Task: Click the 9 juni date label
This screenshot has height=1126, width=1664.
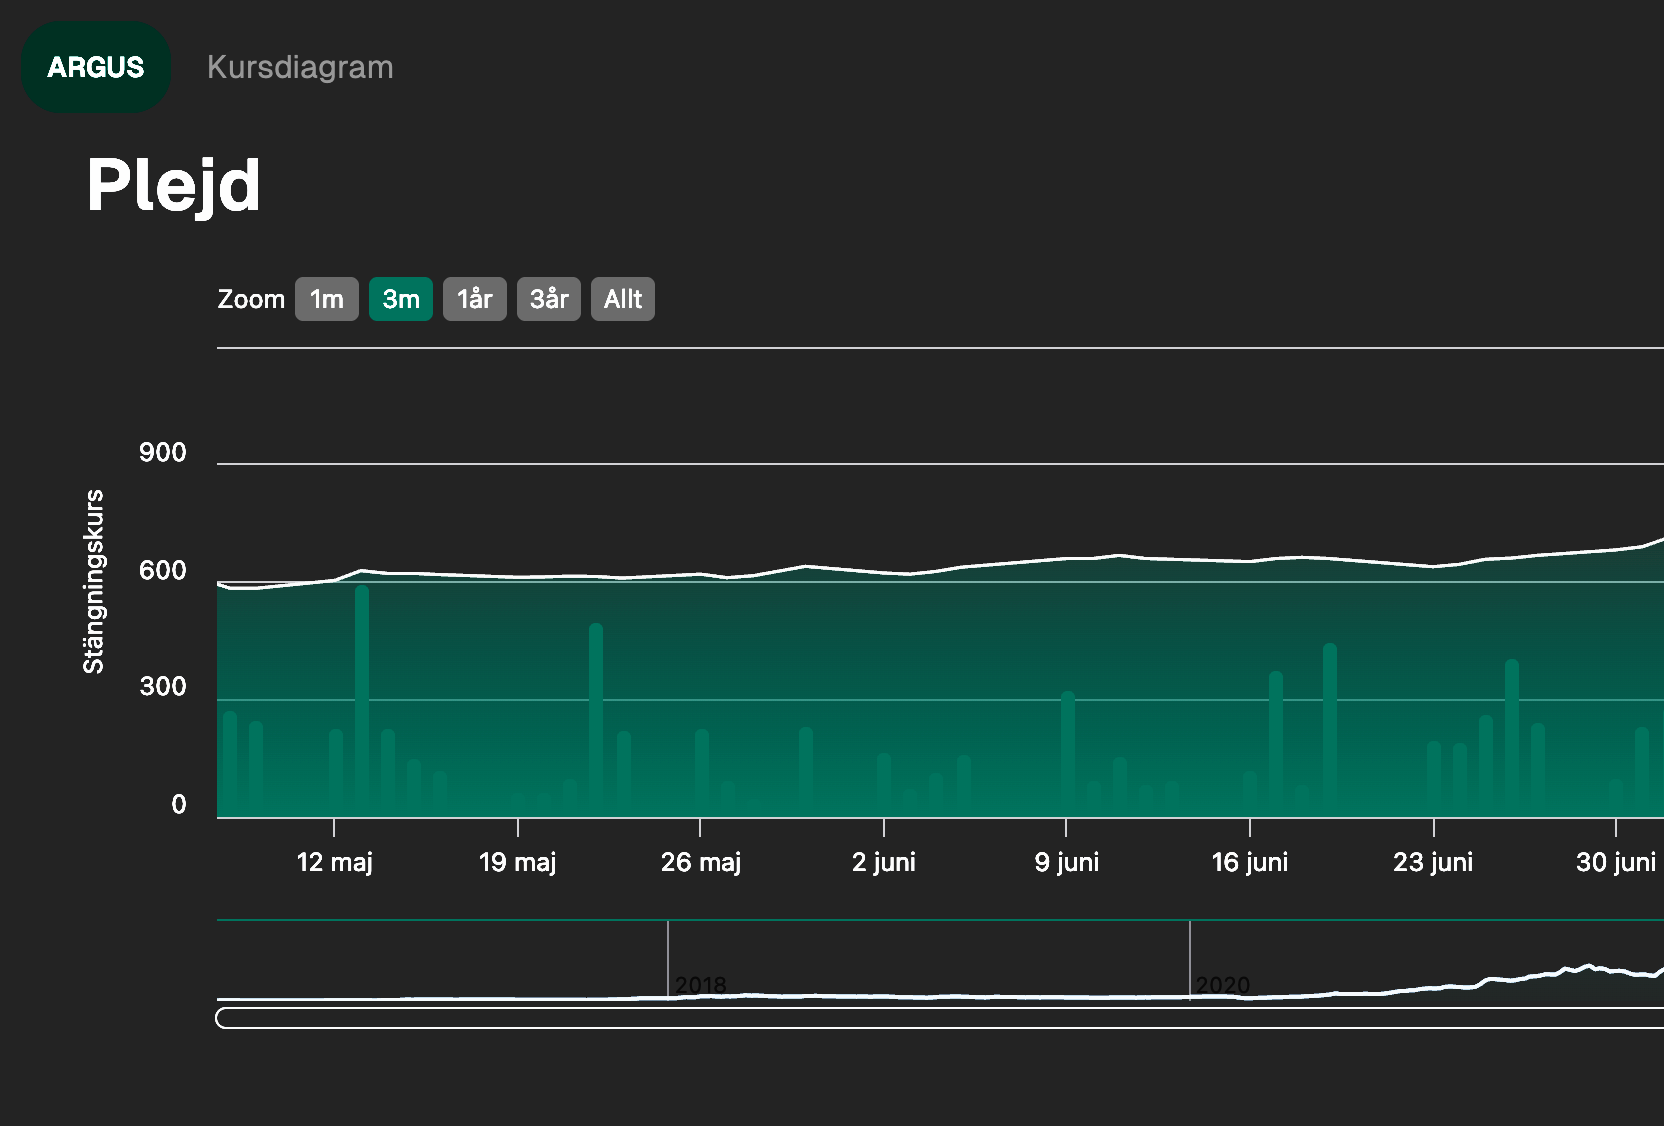Action: tap(1066, 862)
